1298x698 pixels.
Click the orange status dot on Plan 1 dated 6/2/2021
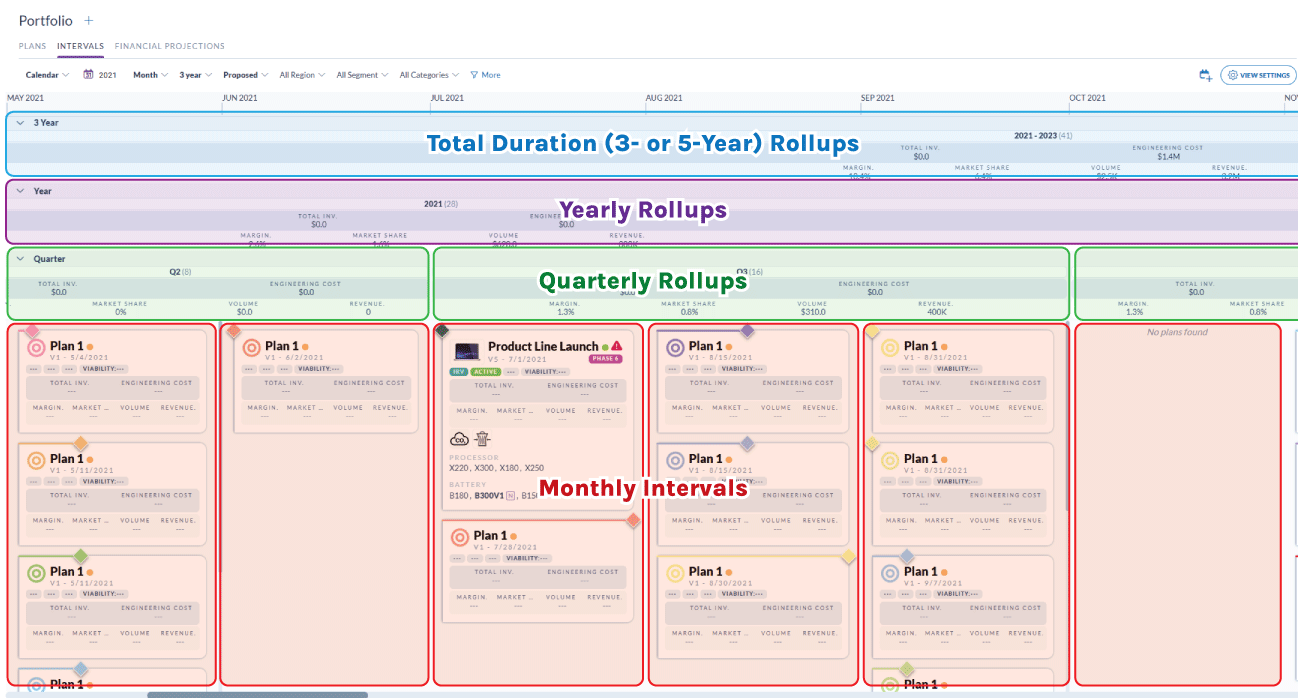click(305, 347)
